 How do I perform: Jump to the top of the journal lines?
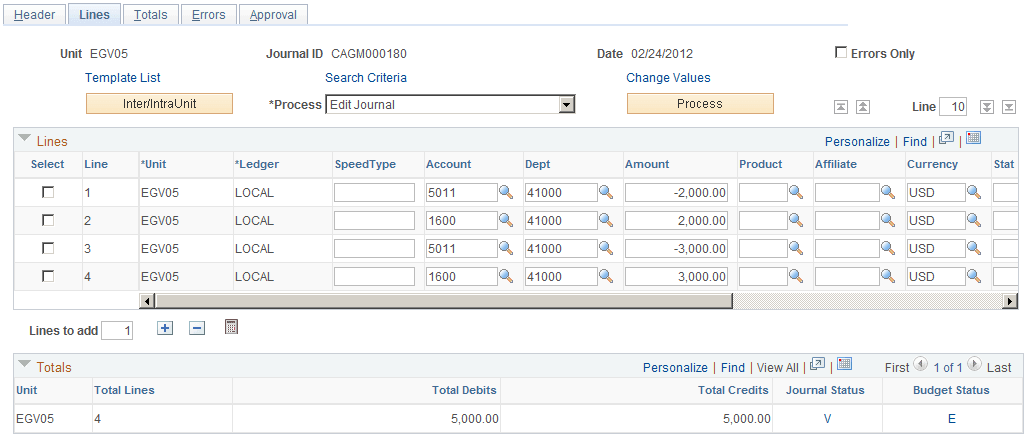point(840,107)
